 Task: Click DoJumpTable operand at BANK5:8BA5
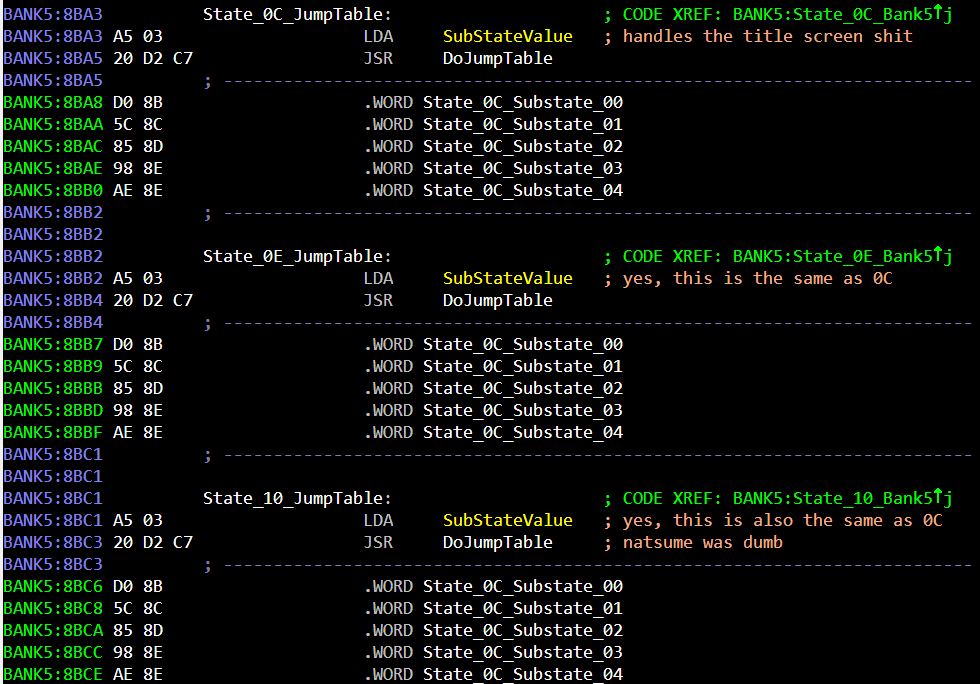click(x=497, y=58)
